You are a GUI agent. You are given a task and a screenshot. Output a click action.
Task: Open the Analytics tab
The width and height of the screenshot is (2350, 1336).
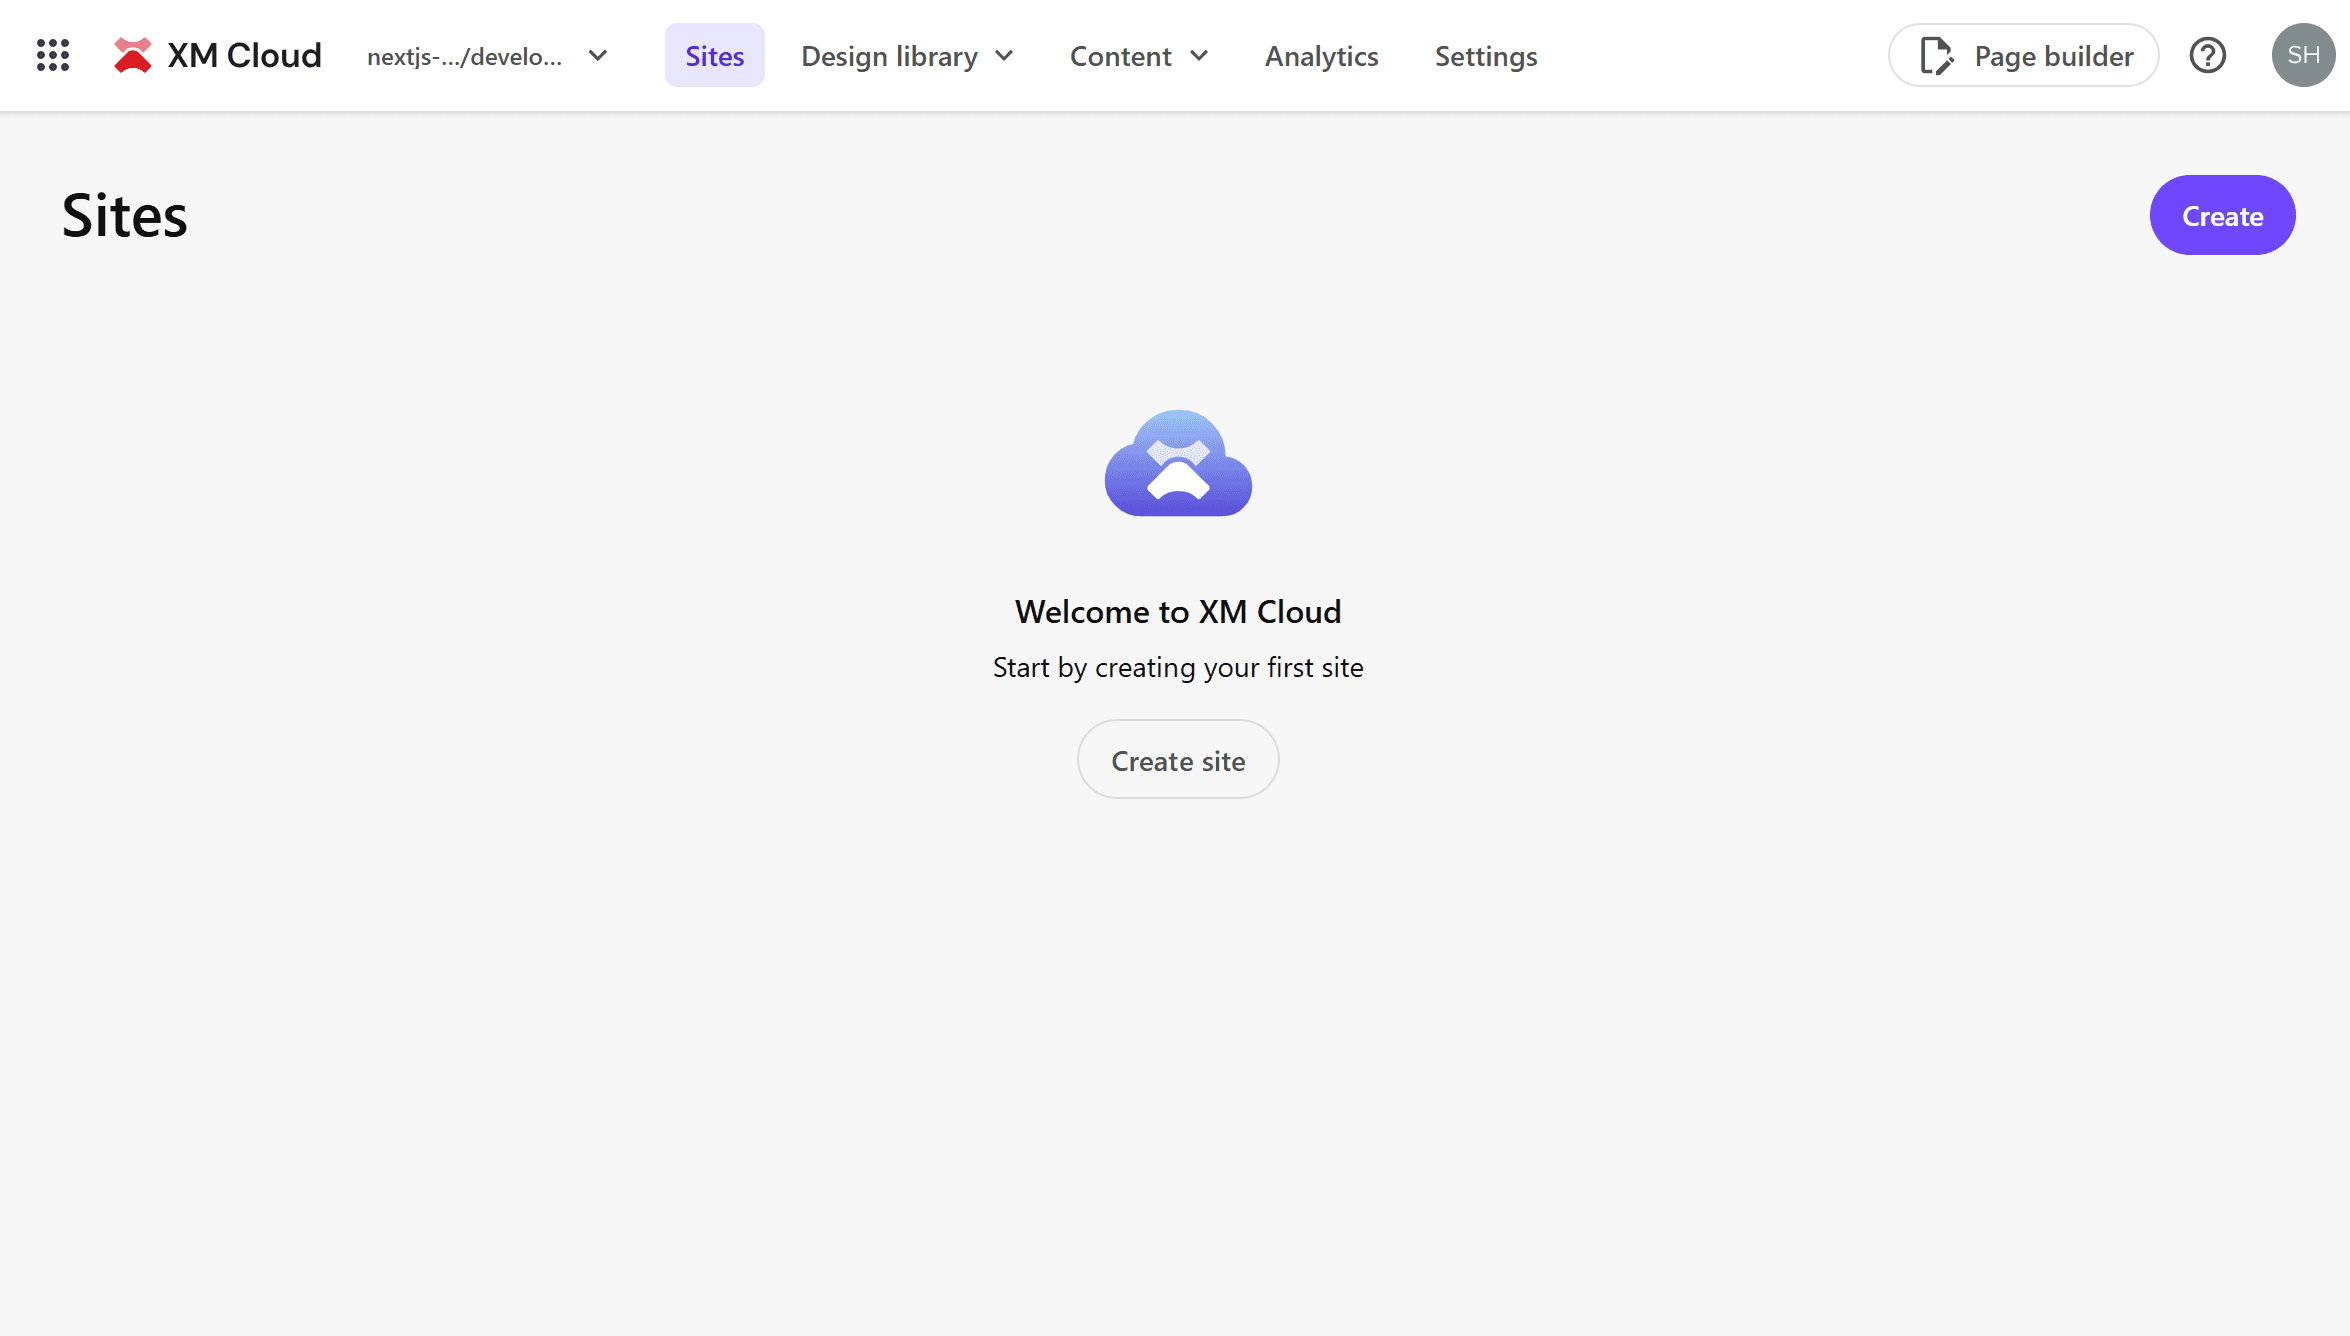1321,56
